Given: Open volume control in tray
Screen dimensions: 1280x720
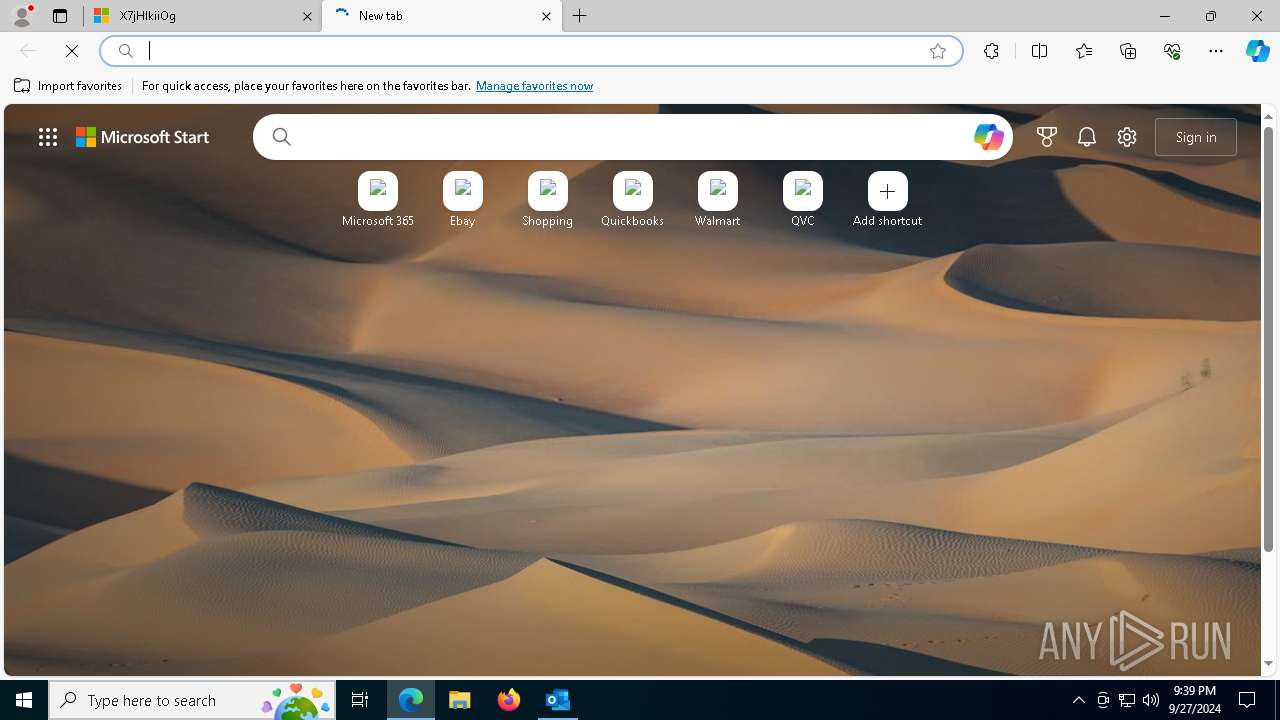Looking at the screenshot, I should click(x=1151, y=700).
